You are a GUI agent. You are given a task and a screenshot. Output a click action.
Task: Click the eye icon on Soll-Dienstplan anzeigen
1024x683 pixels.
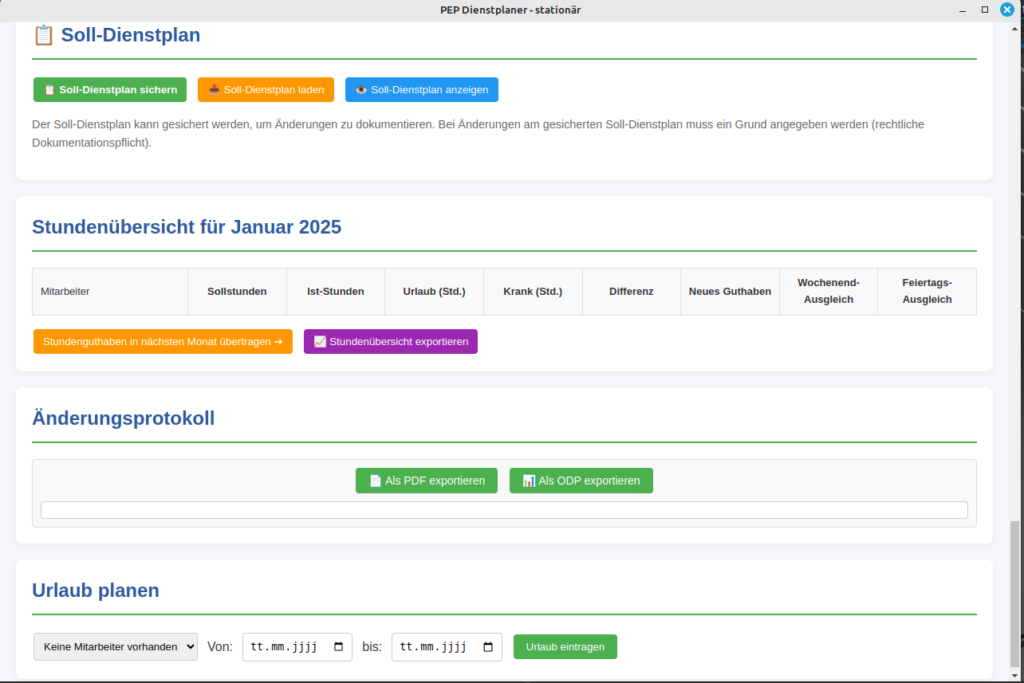(x=362, y=90)
